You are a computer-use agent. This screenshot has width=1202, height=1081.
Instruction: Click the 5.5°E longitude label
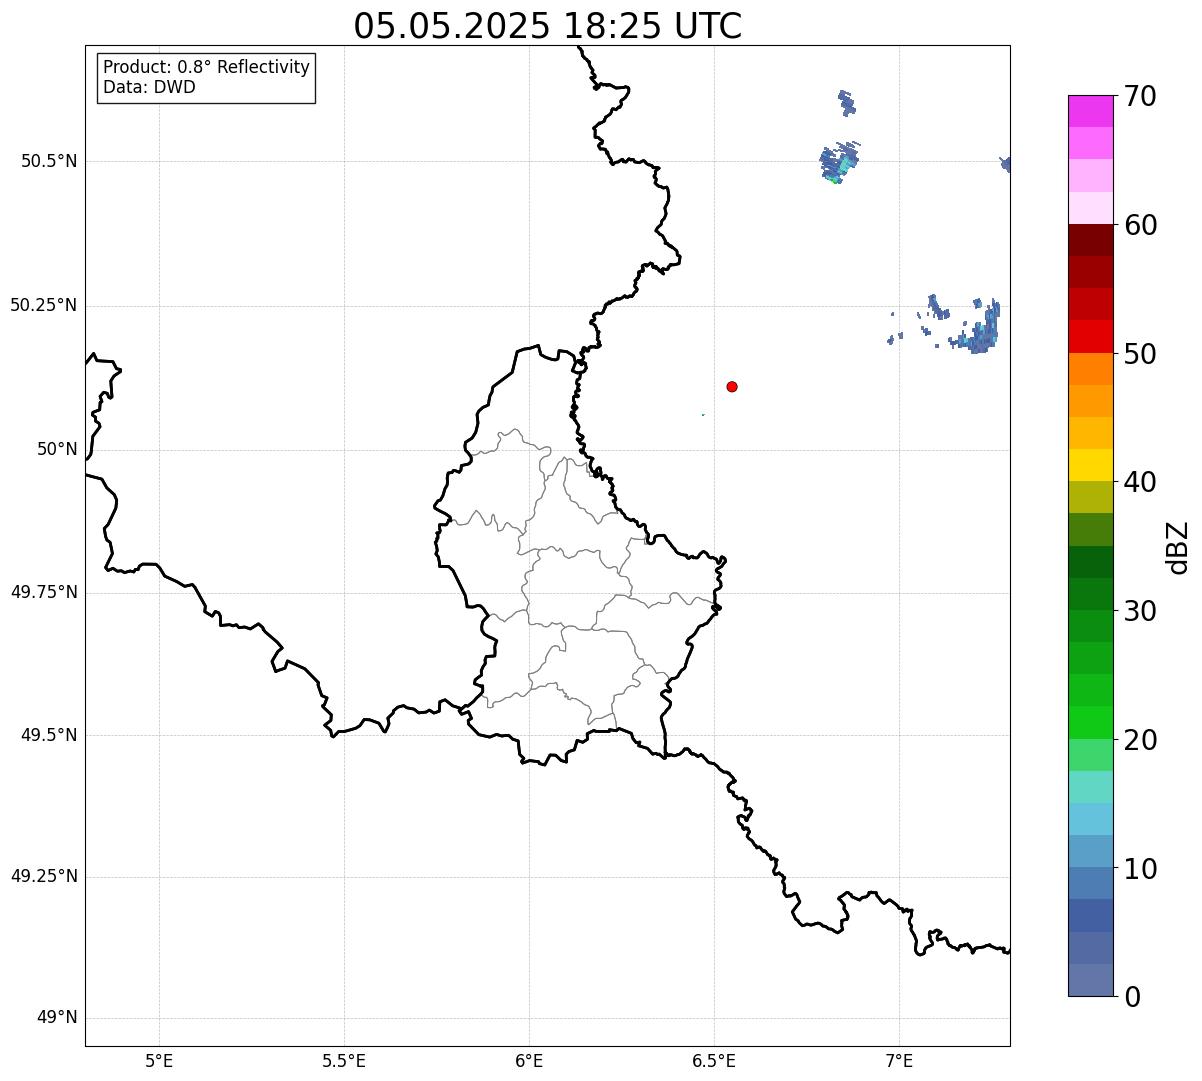(344, 1060)
